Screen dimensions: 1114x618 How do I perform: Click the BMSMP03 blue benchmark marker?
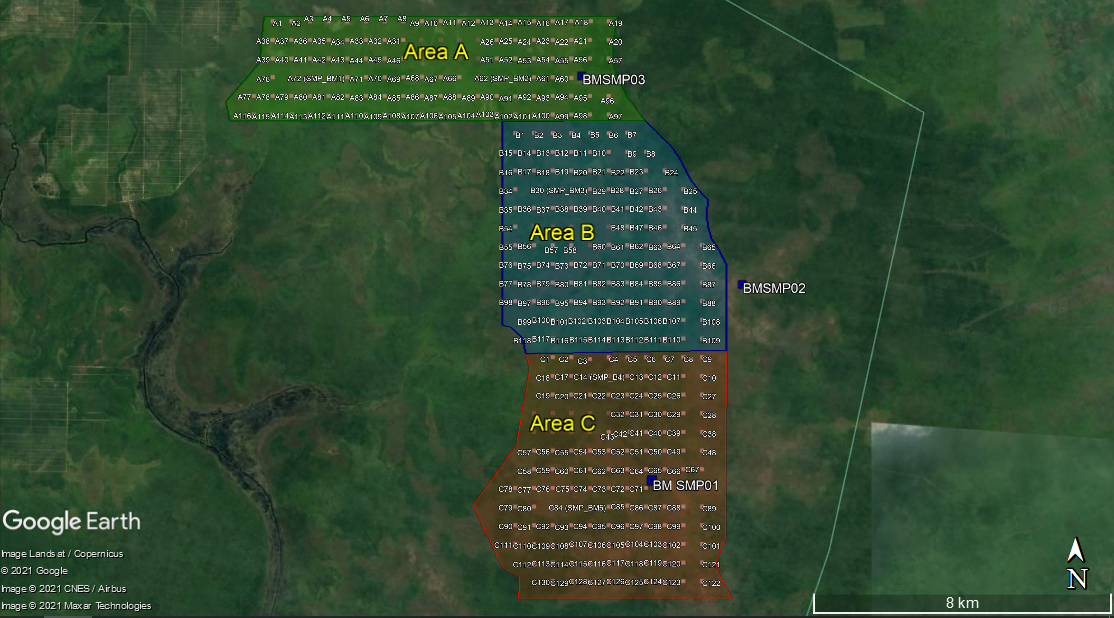pyautogui.click(x=582, y=78)
